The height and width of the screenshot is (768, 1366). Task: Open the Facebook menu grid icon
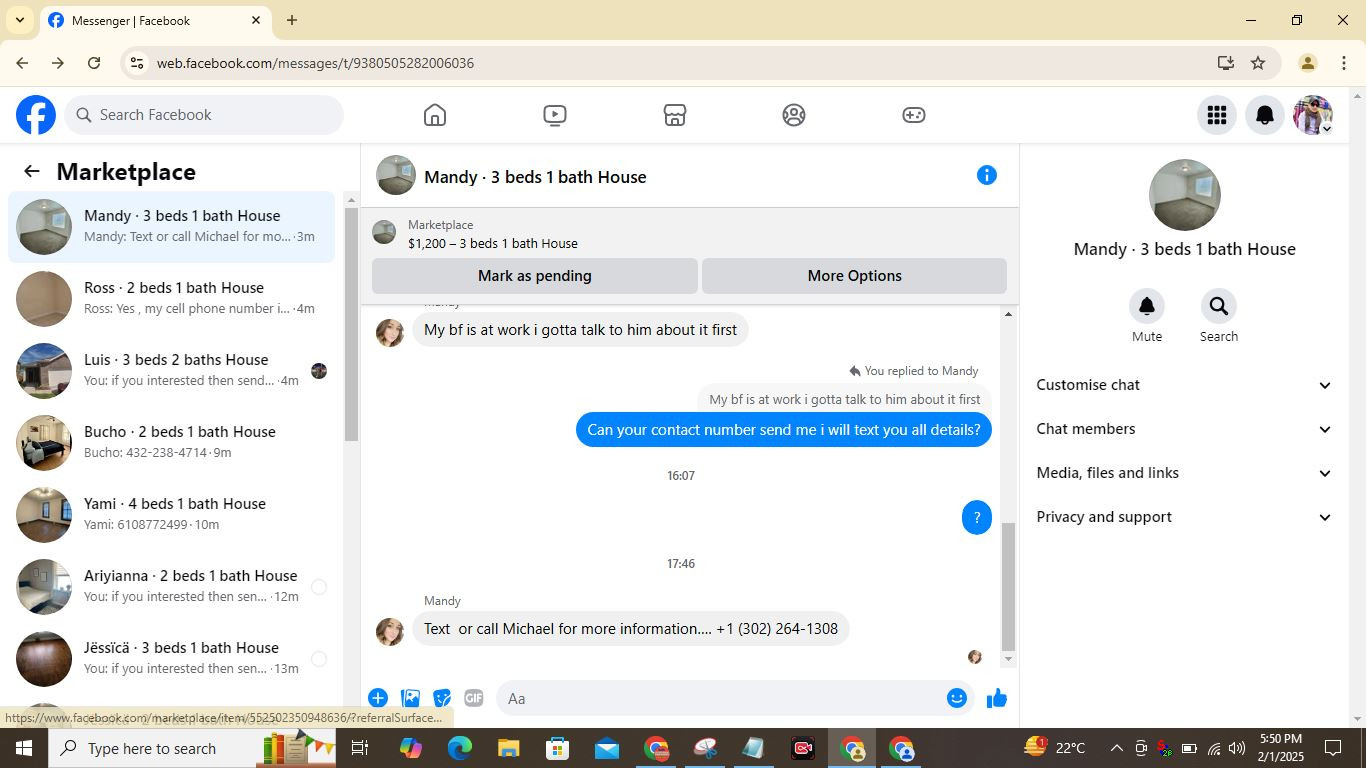click(1217, 115)
